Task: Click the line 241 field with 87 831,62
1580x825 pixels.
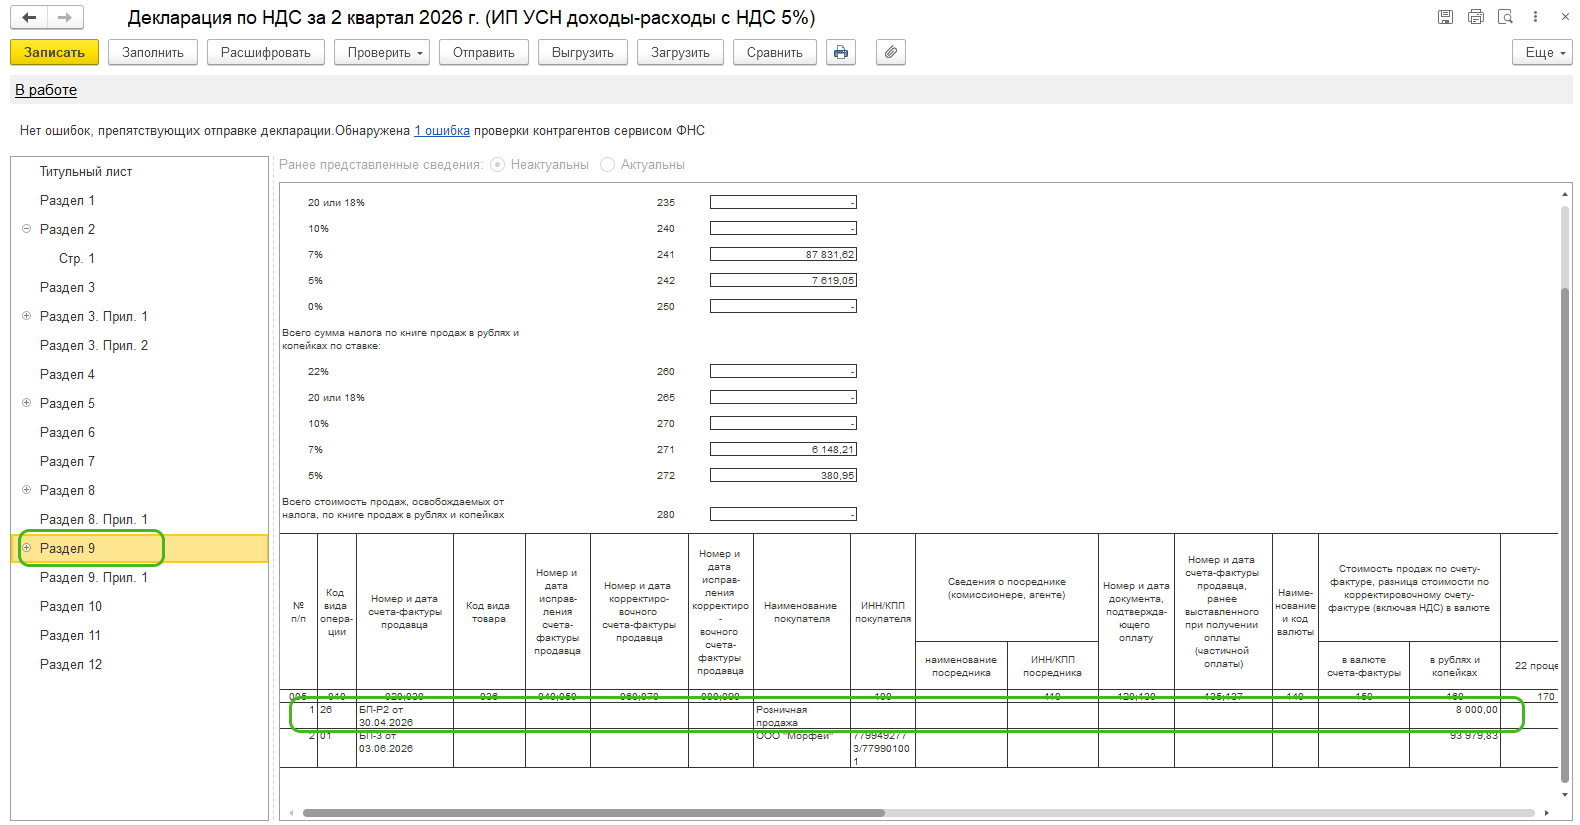Action: (x=783, y=254)
